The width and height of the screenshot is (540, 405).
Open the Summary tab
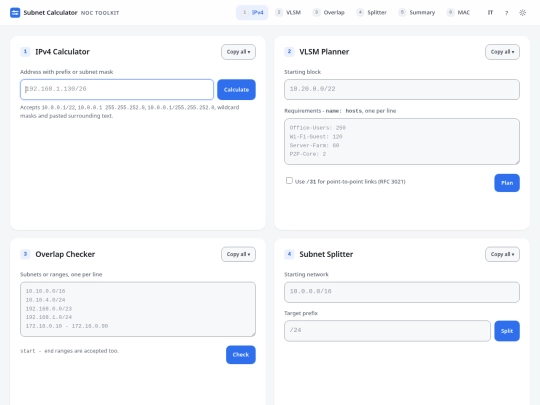pos(417,13)
